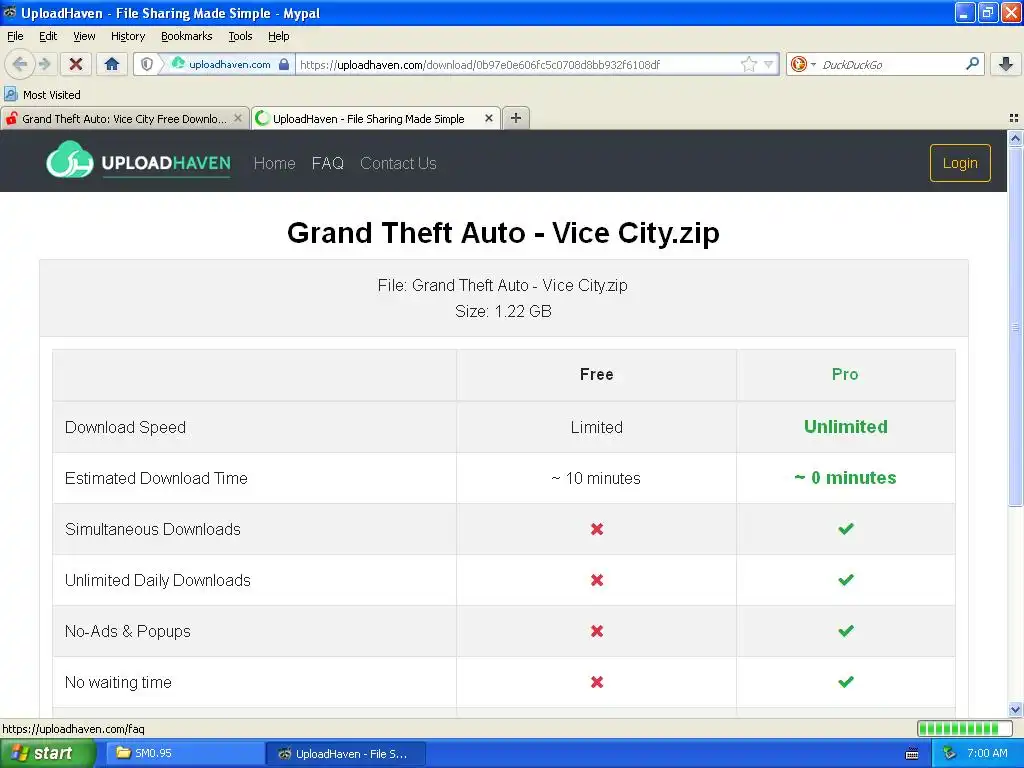Click the page scrollbar up arrow

click(1015, 138)
